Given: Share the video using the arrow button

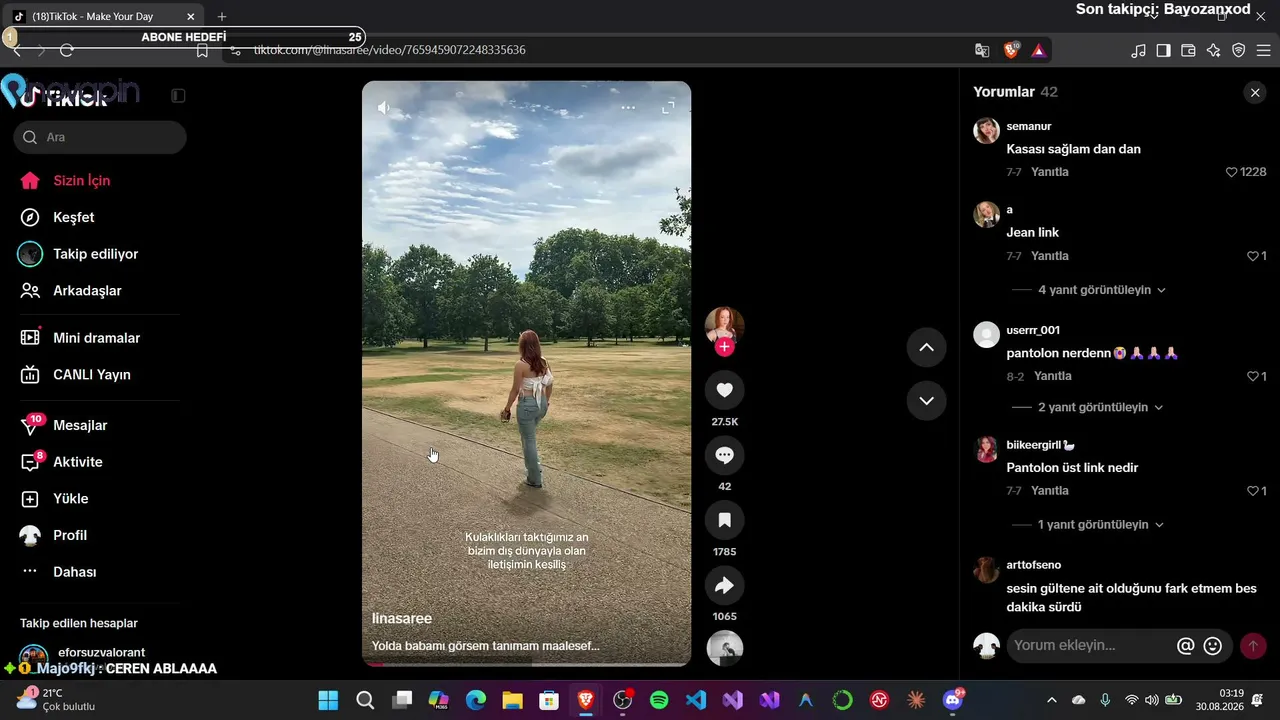Looking at the screenshot, I should point(724,585).
